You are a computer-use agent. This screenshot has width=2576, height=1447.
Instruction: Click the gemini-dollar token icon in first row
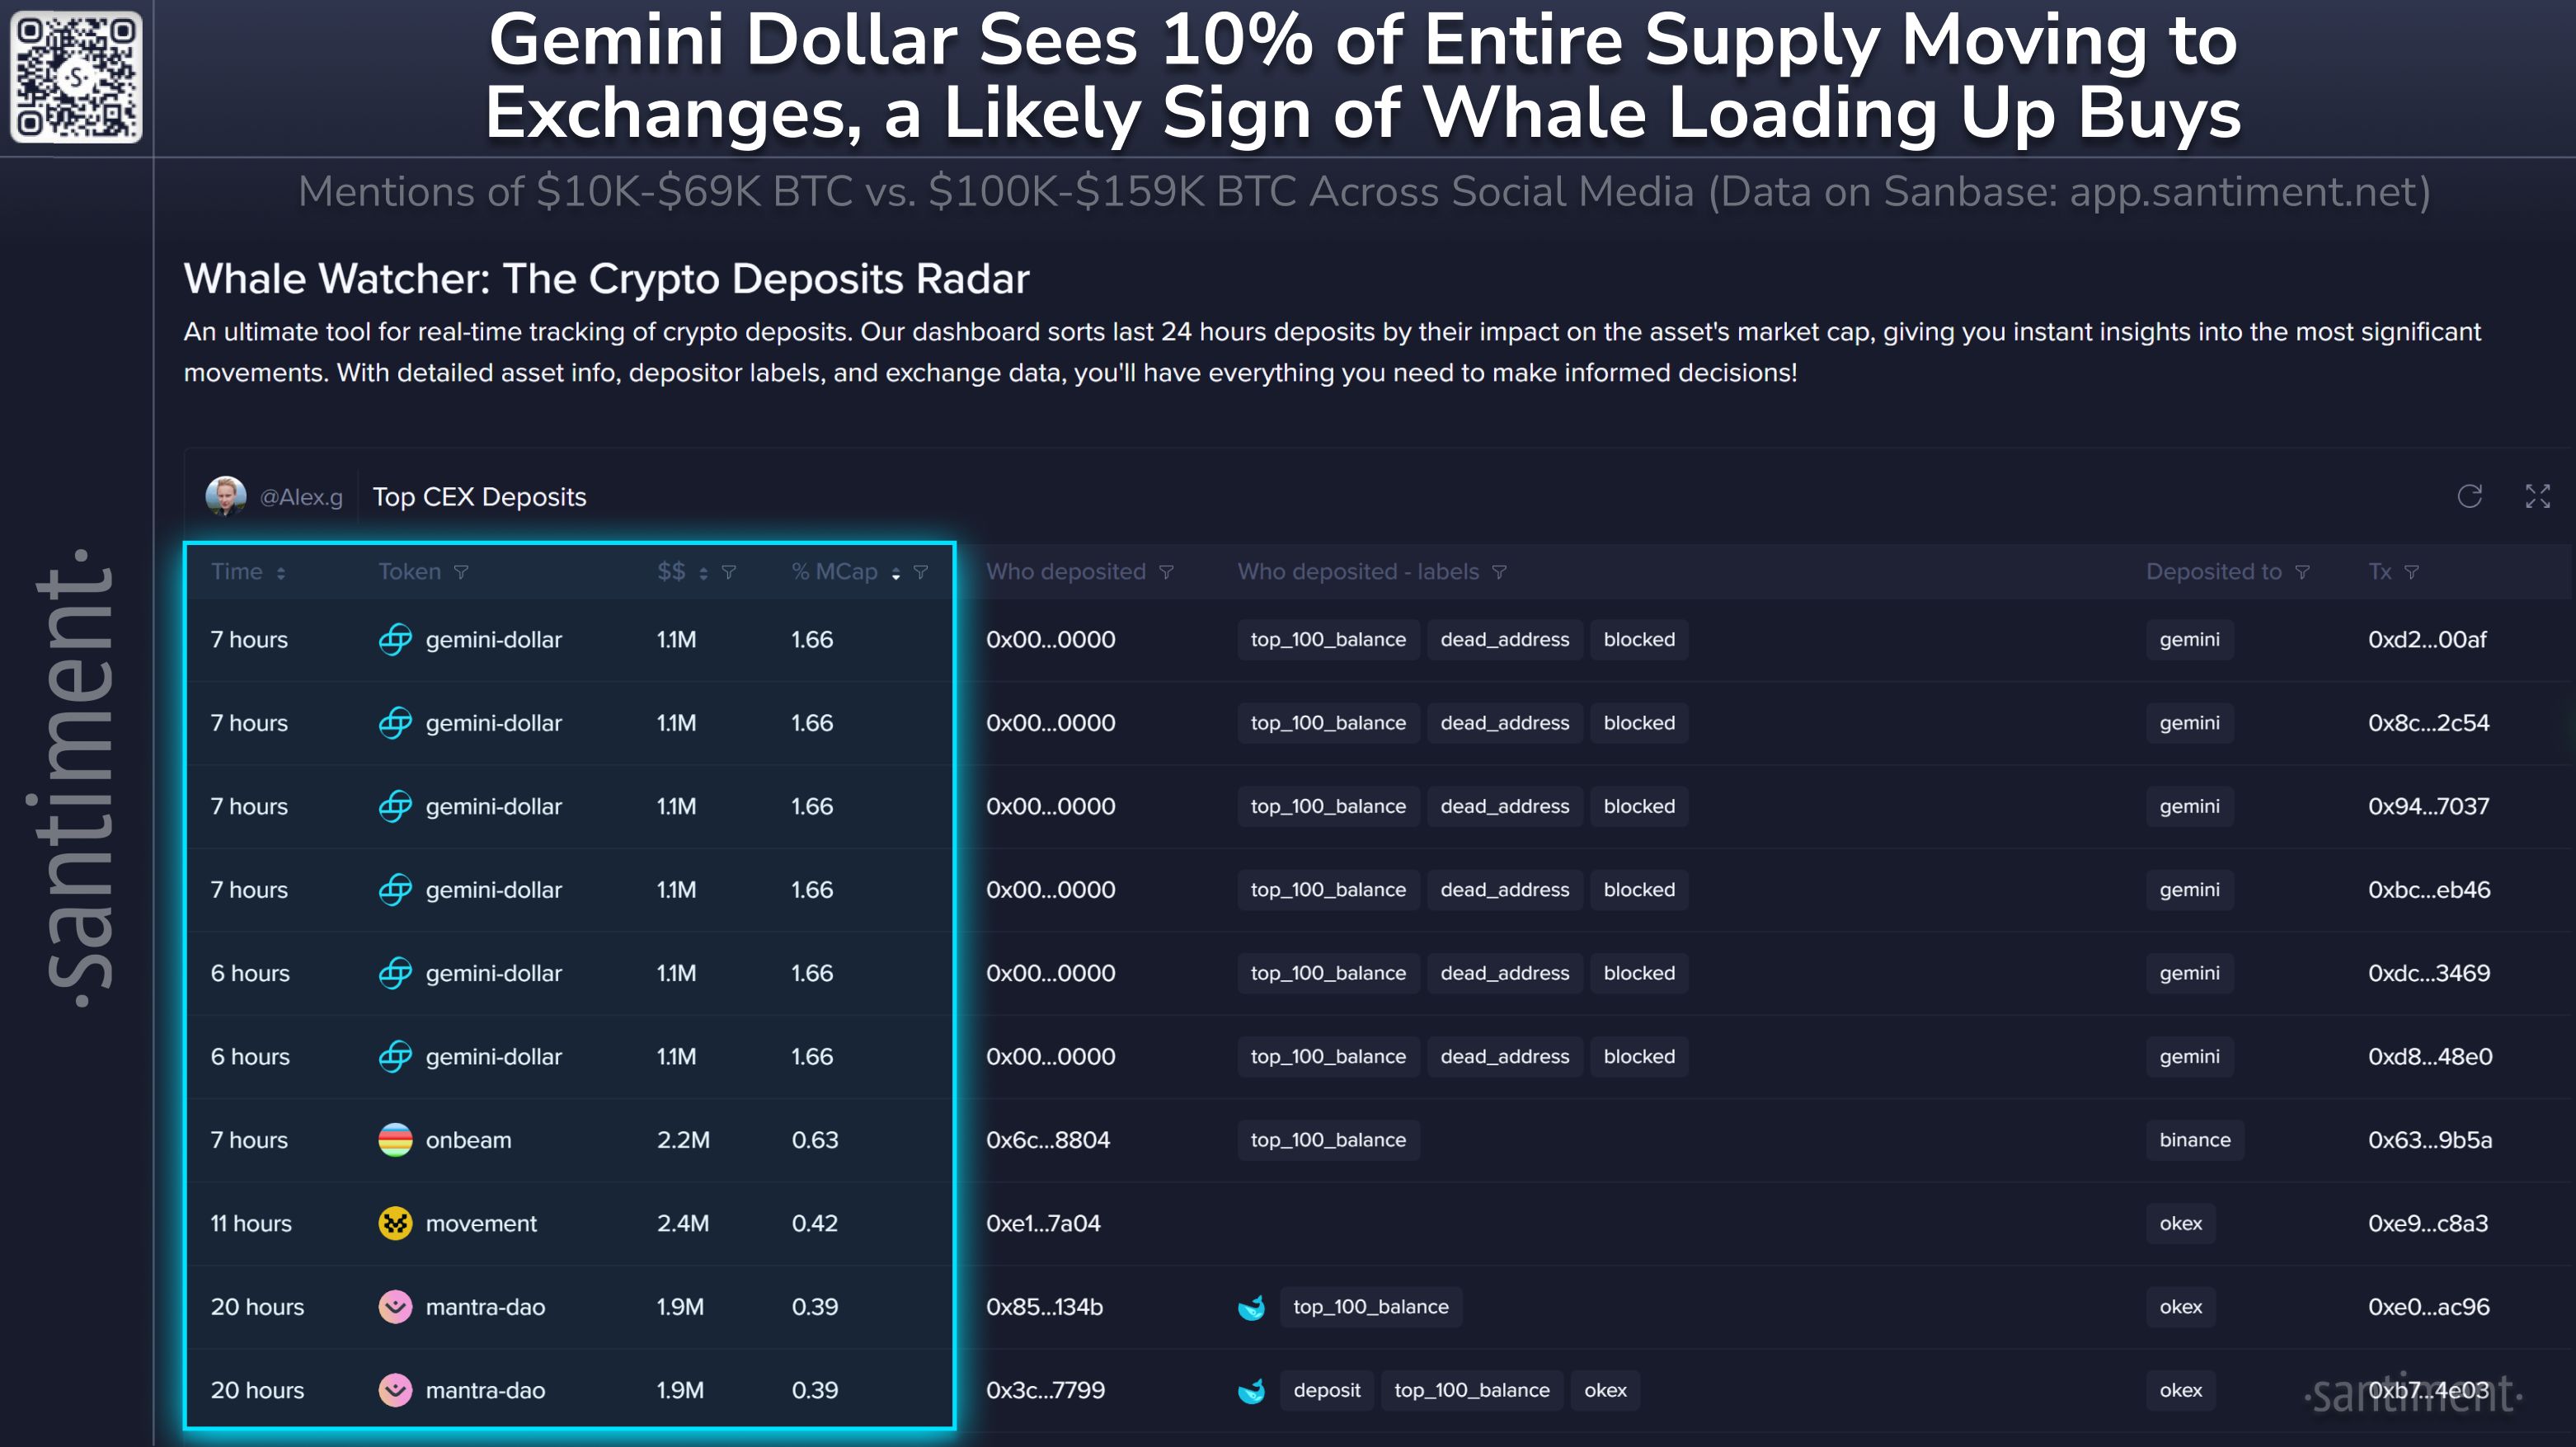396,639
